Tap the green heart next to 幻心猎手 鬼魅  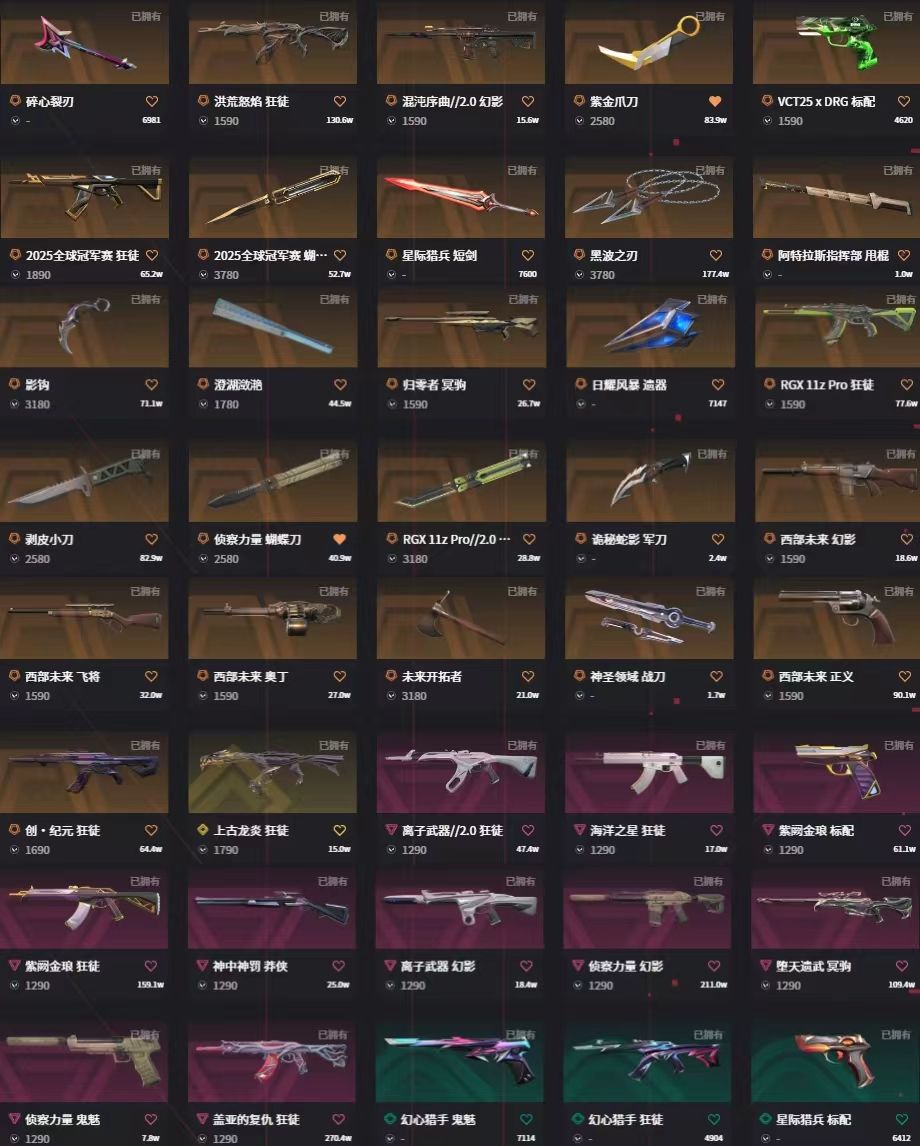(x=526, y=1119)
